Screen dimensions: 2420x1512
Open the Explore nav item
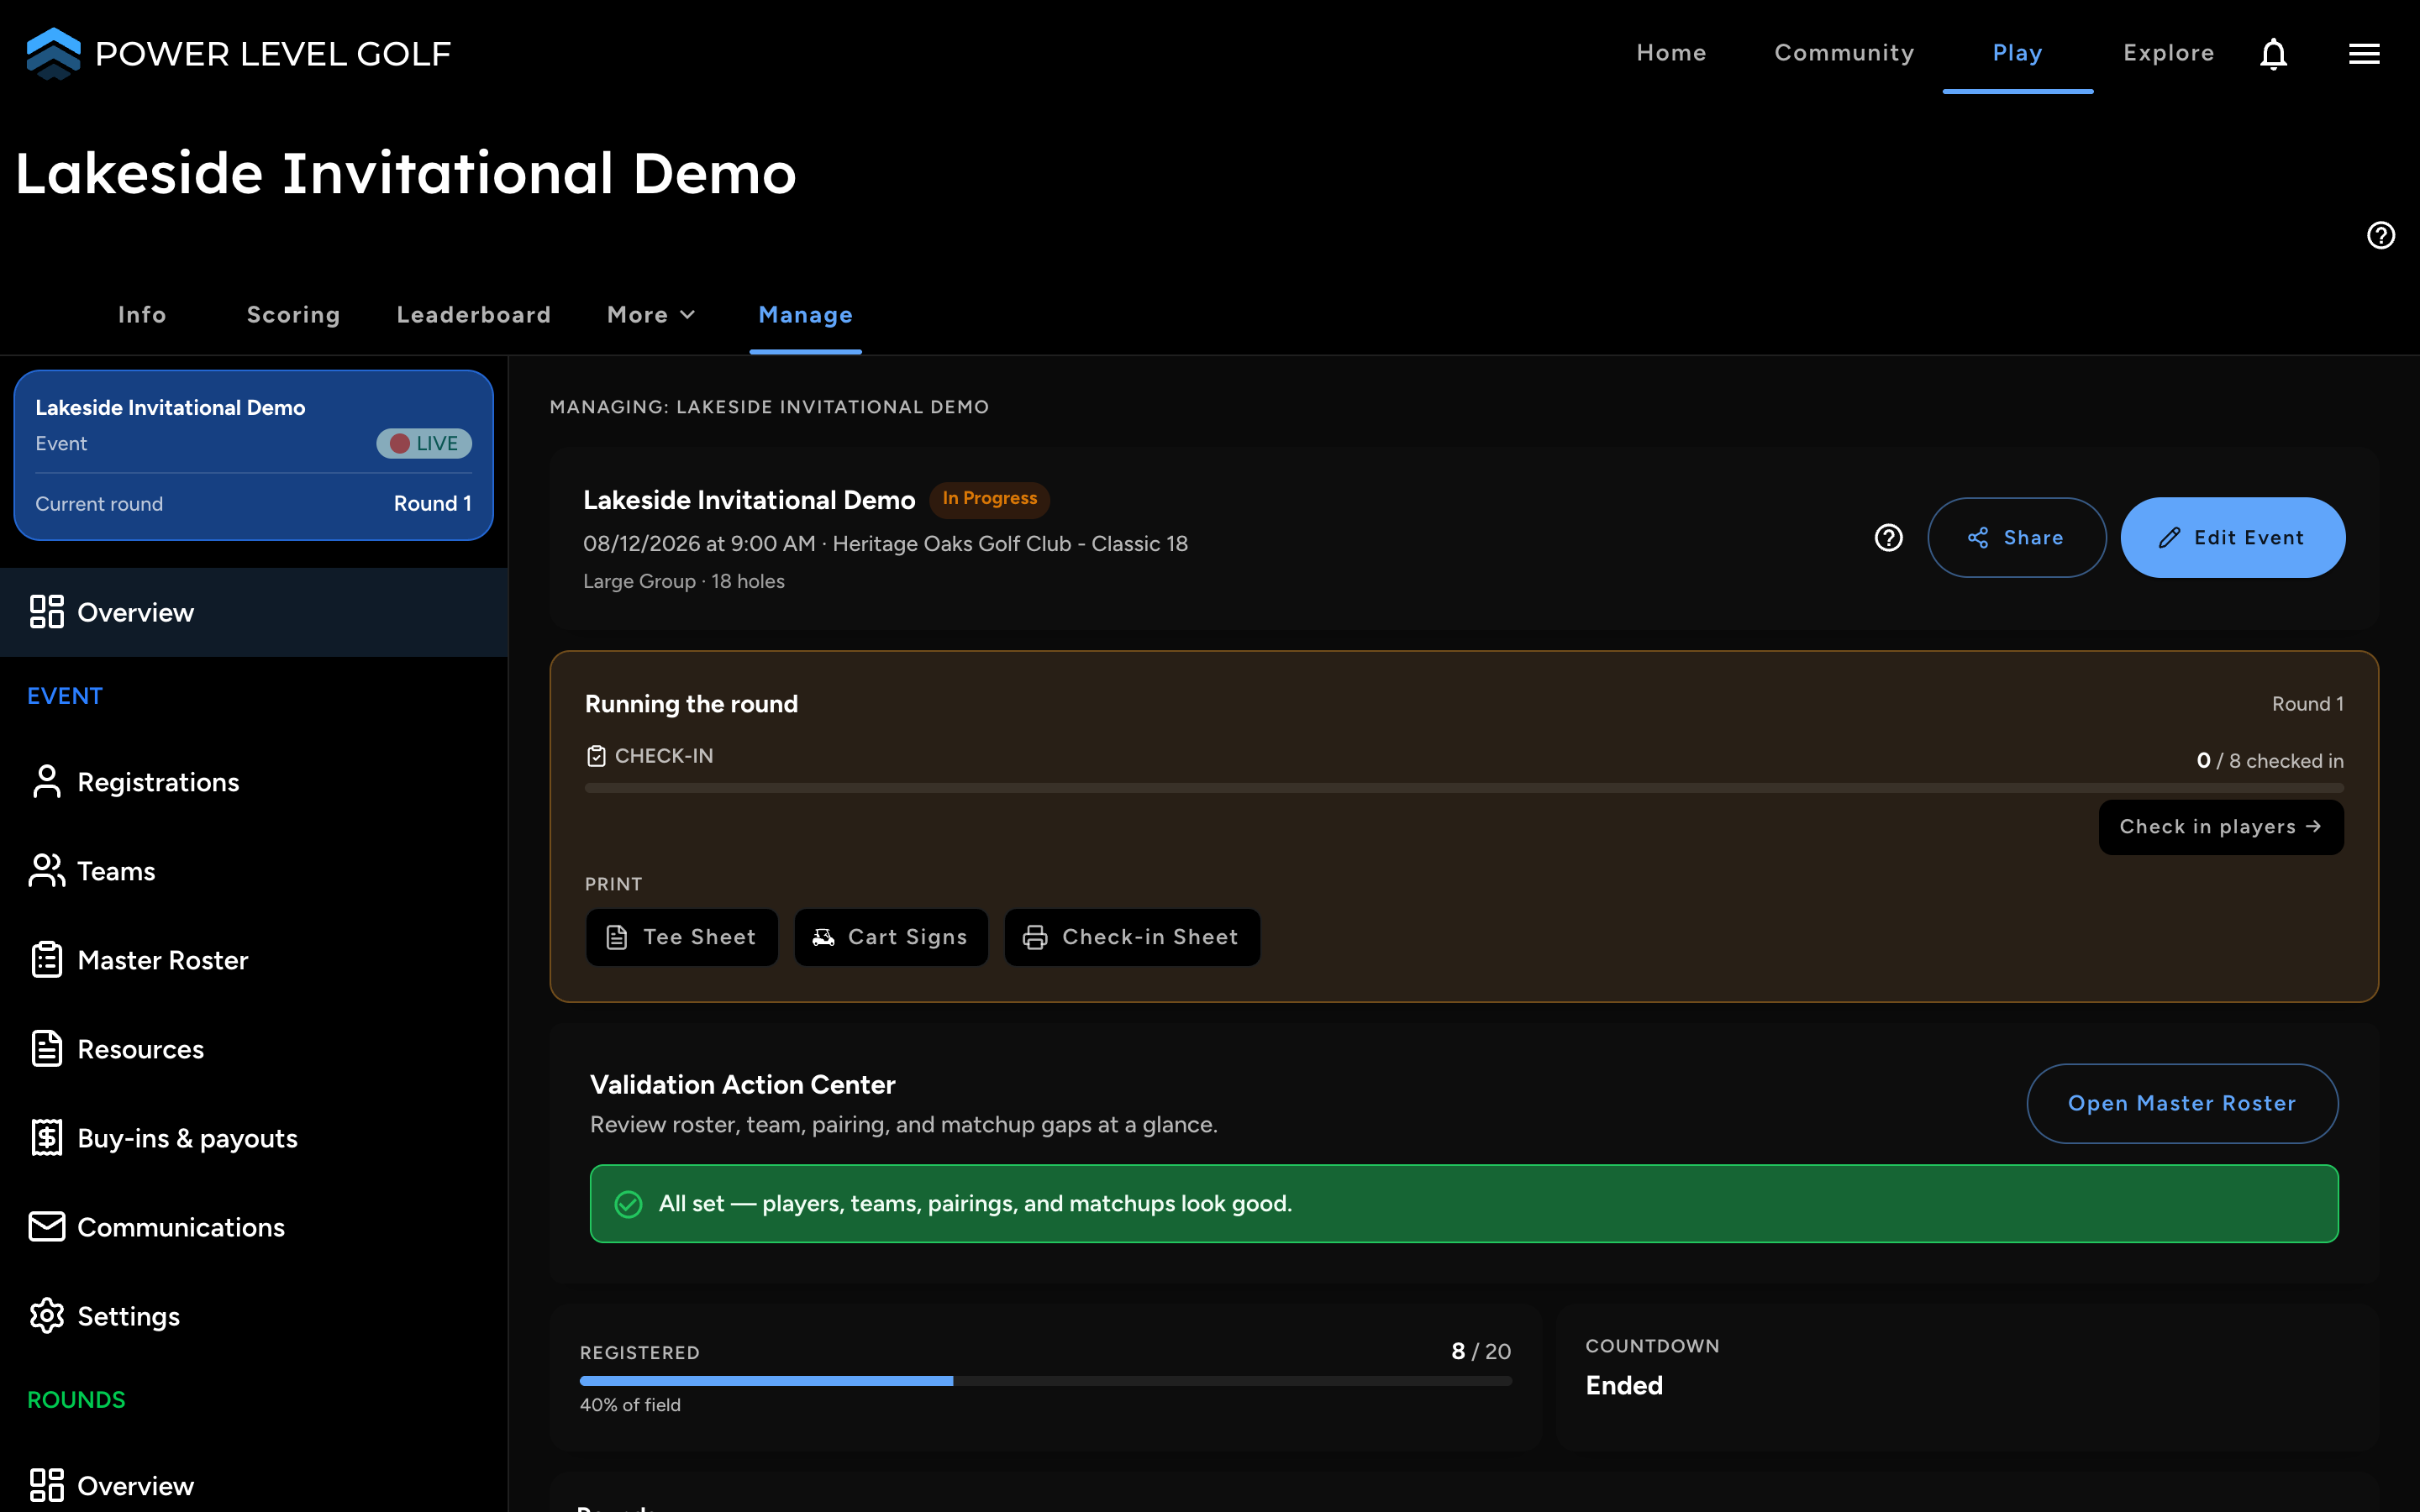pos(2168,53)
